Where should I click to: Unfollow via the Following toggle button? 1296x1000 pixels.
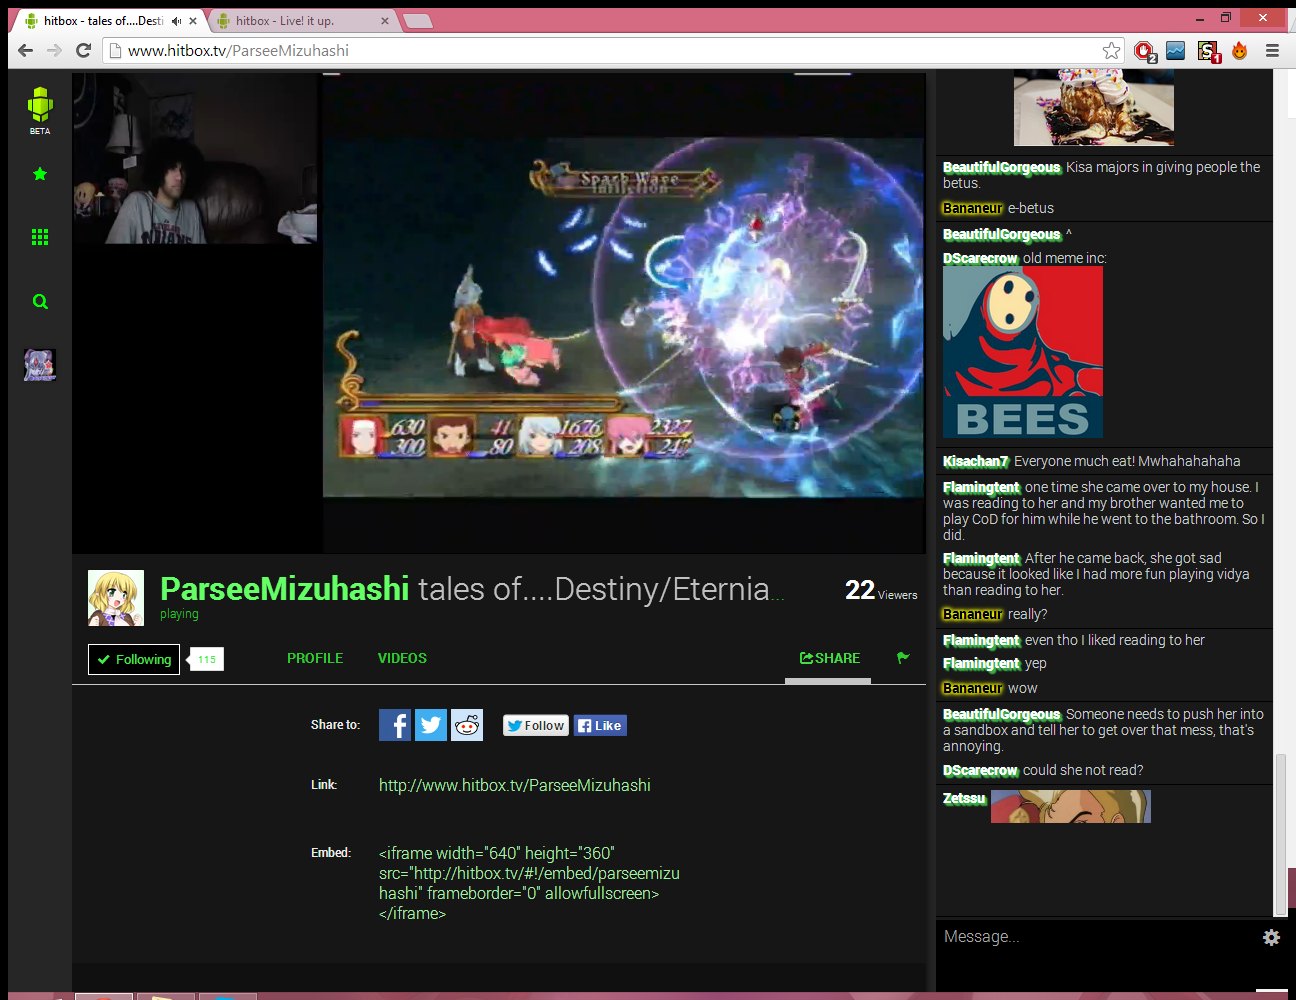pyautogui.click(x=133, y=659)
